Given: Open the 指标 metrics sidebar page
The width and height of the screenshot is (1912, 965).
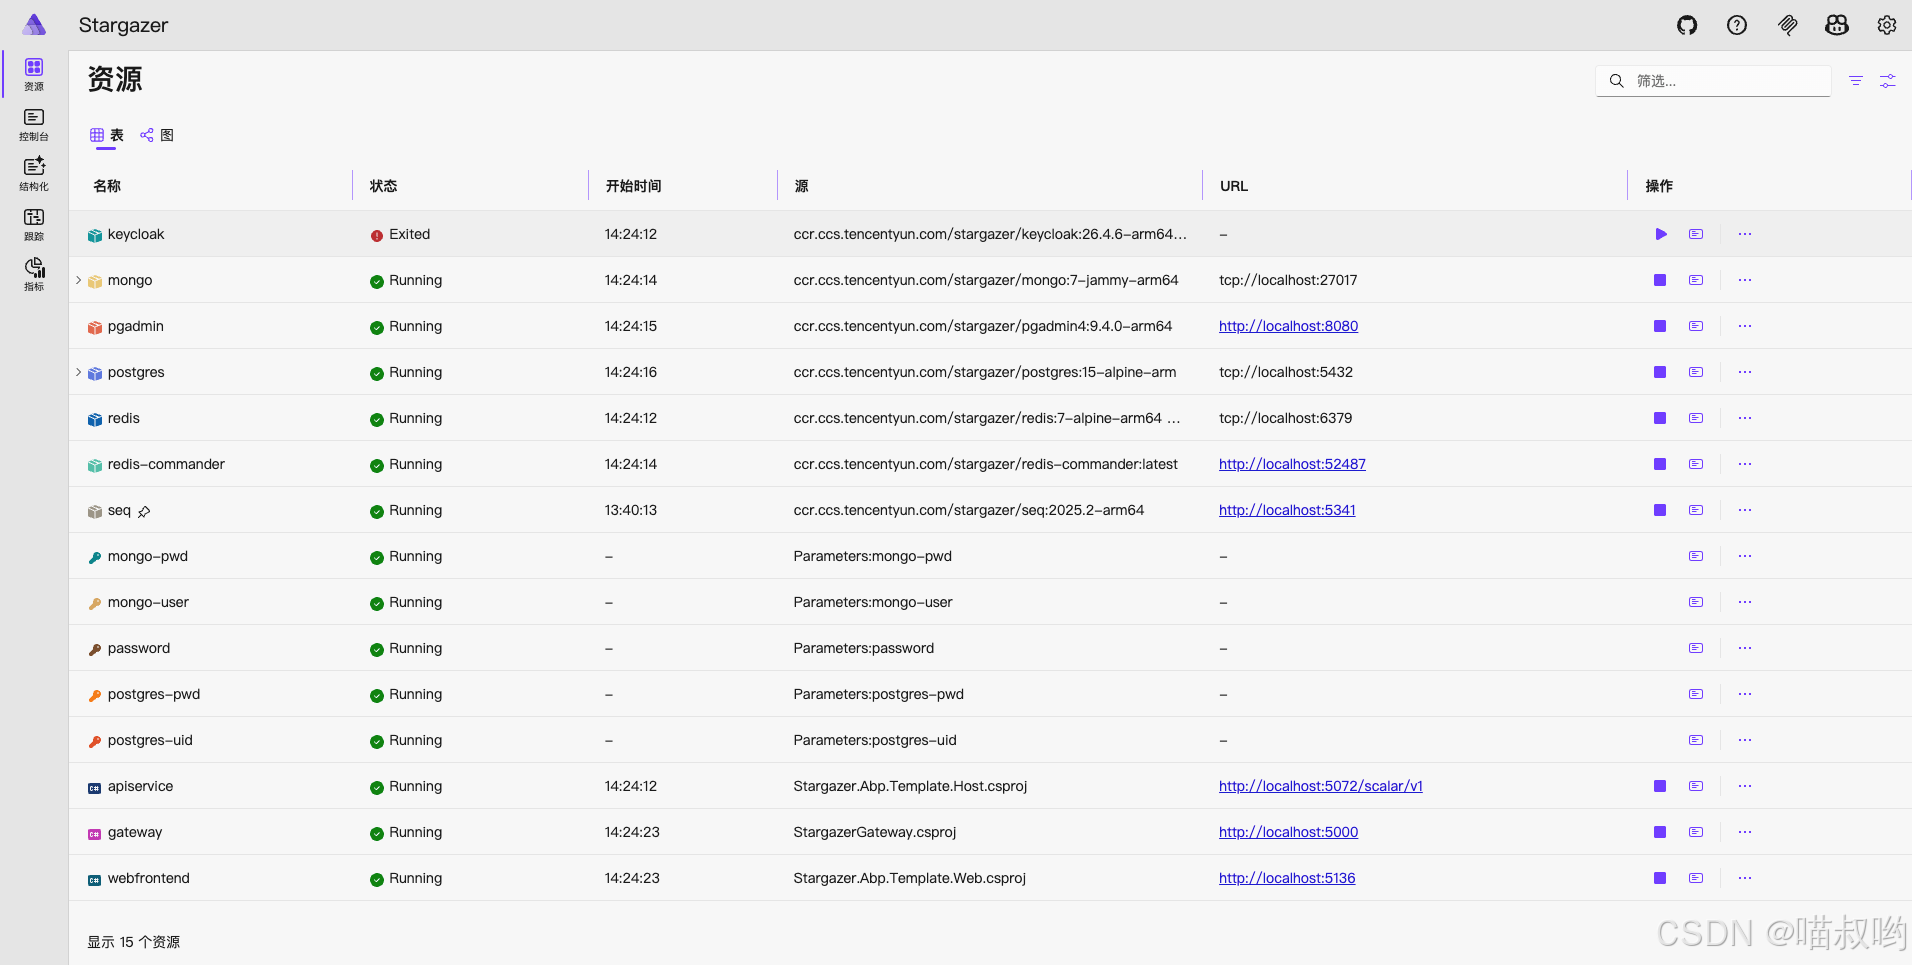Looking at the screenshot, I should pos(34,274).
